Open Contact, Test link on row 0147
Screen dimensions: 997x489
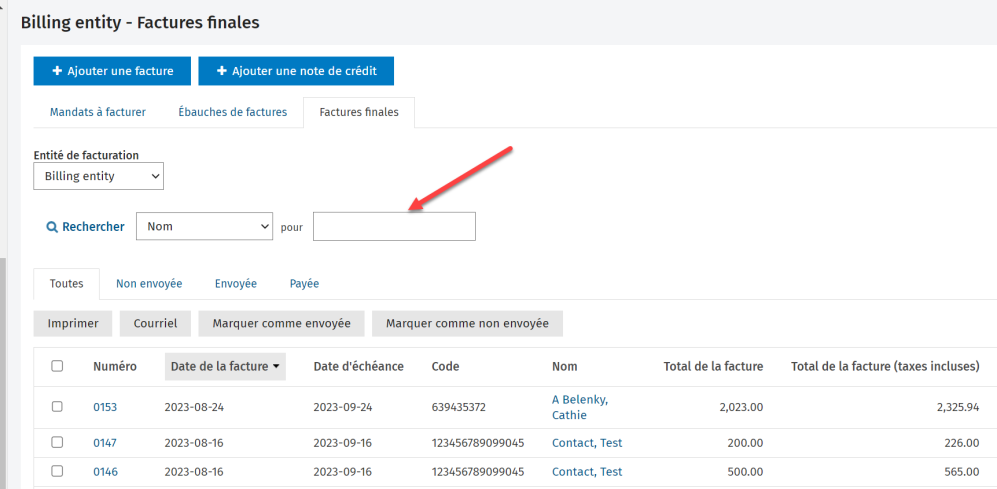(x=587, y=443)
